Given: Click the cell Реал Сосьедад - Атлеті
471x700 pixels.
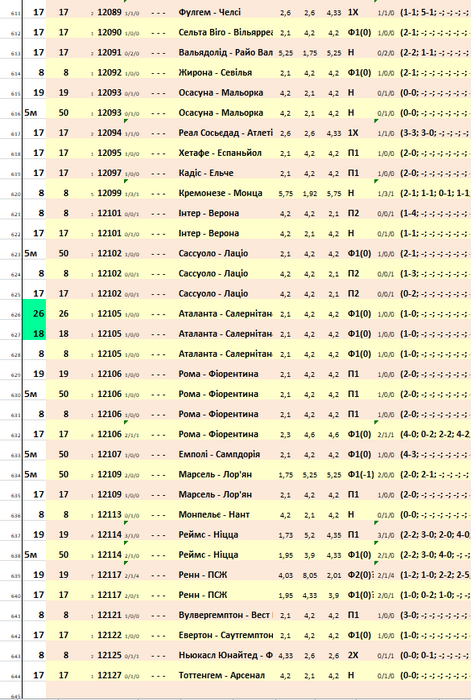Looking at the screenshot, I should point(226,133).
